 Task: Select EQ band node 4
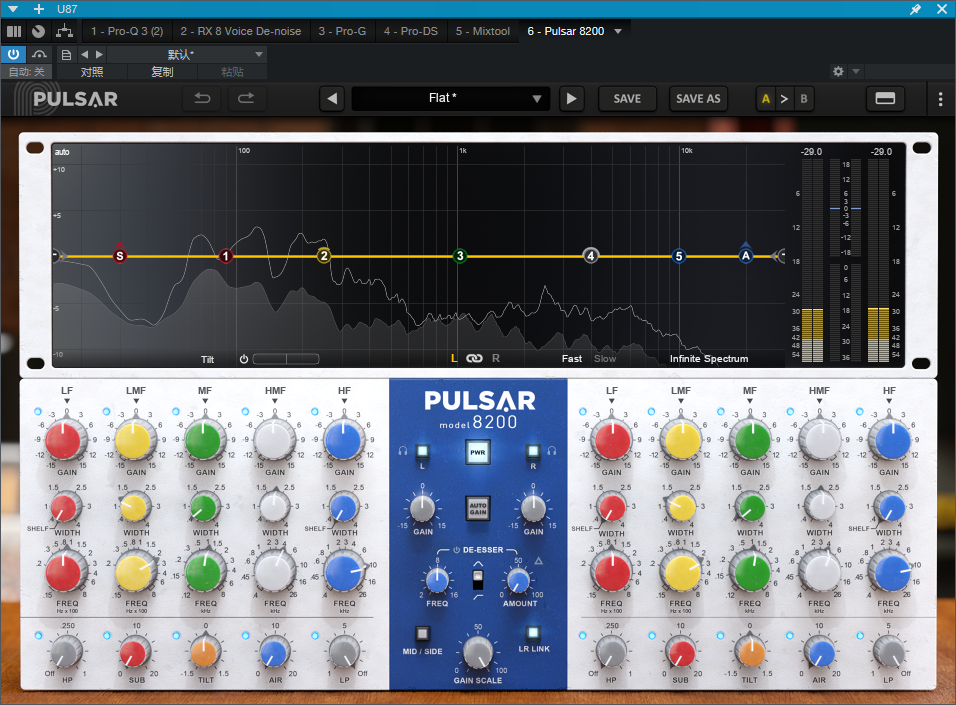click(x=590, y=256)
